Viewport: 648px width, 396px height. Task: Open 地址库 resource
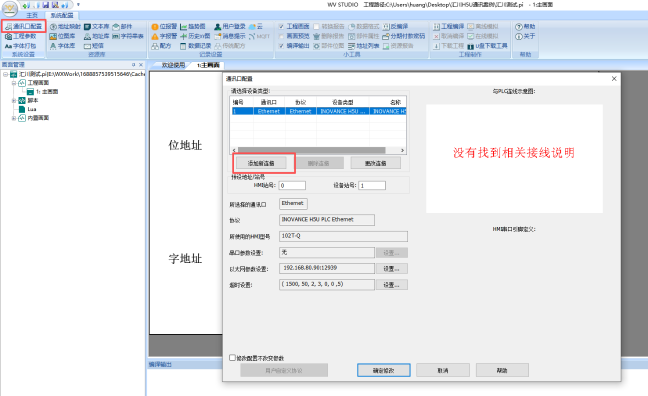(97, 36)
